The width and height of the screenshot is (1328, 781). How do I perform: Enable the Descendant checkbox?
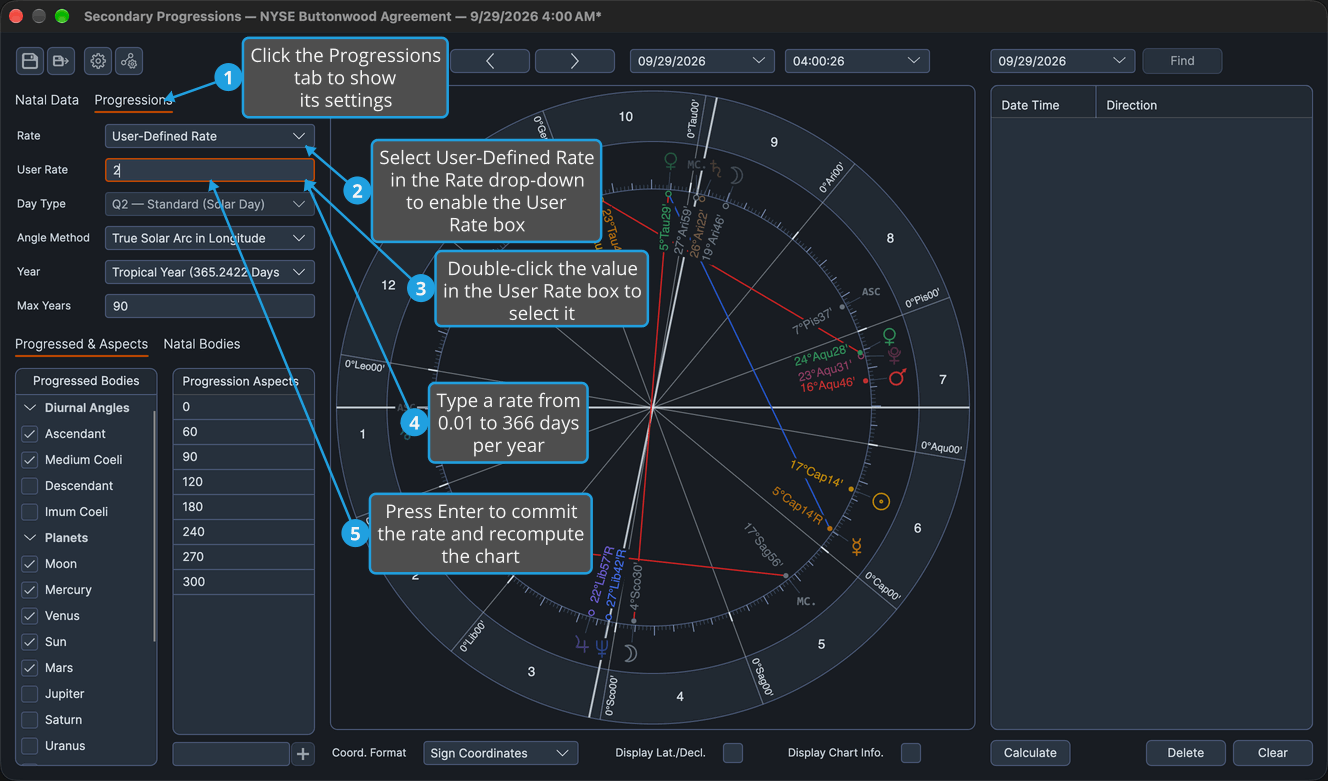tap(30, 486)
